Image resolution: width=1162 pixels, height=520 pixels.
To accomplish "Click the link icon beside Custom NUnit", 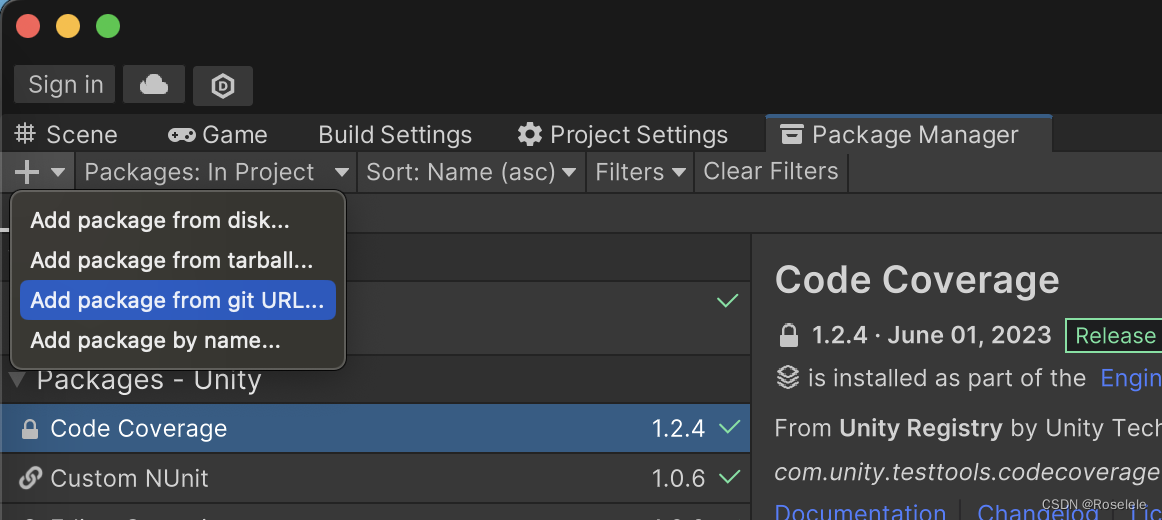I will 30,478.
